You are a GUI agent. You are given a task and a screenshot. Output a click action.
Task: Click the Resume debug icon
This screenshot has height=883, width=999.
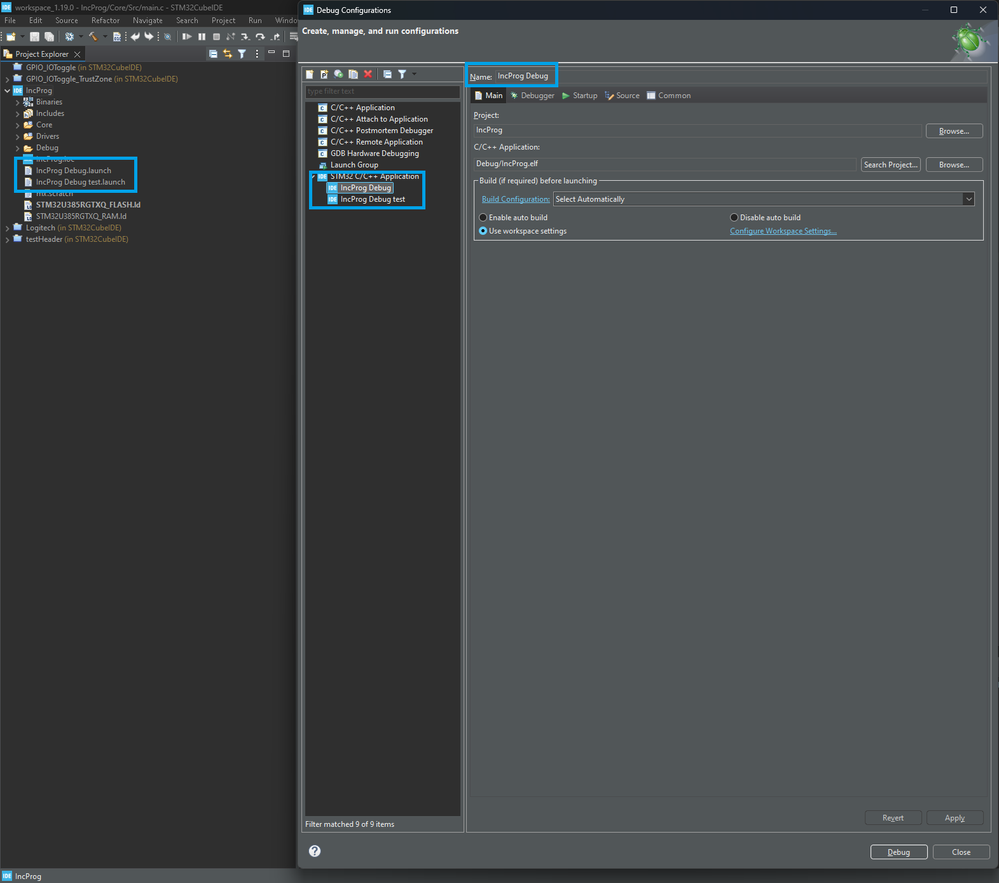tap(187, 37)
